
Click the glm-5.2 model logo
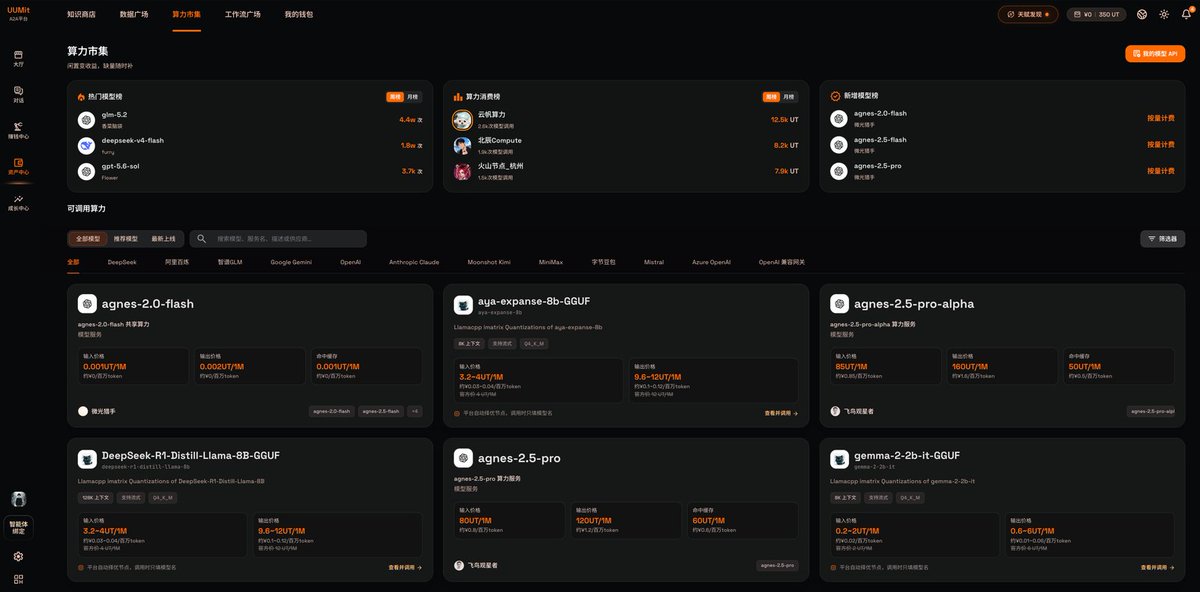(x=86, y=119)
